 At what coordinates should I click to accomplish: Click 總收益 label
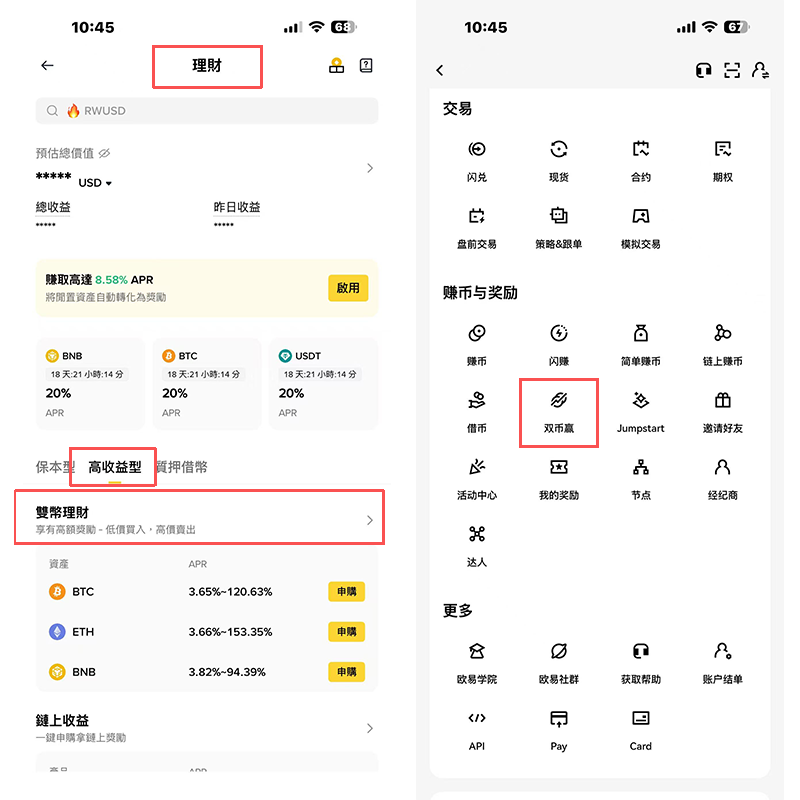click(53, 207)
